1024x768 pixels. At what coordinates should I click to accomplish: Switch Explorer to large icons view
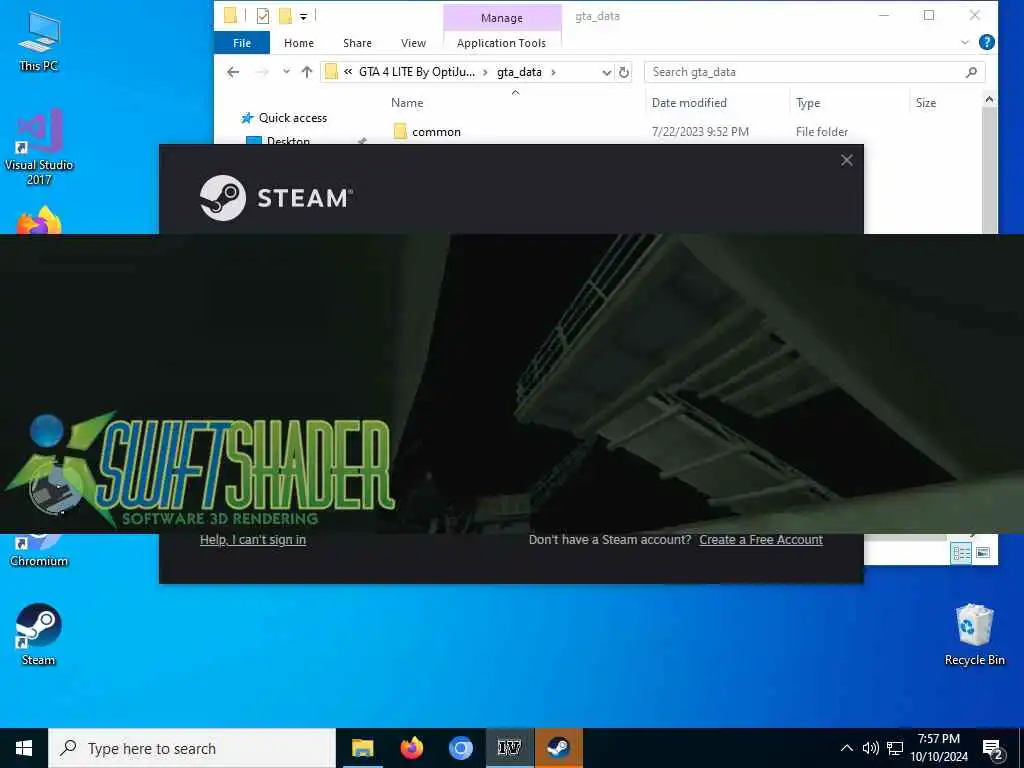[983, 553]
